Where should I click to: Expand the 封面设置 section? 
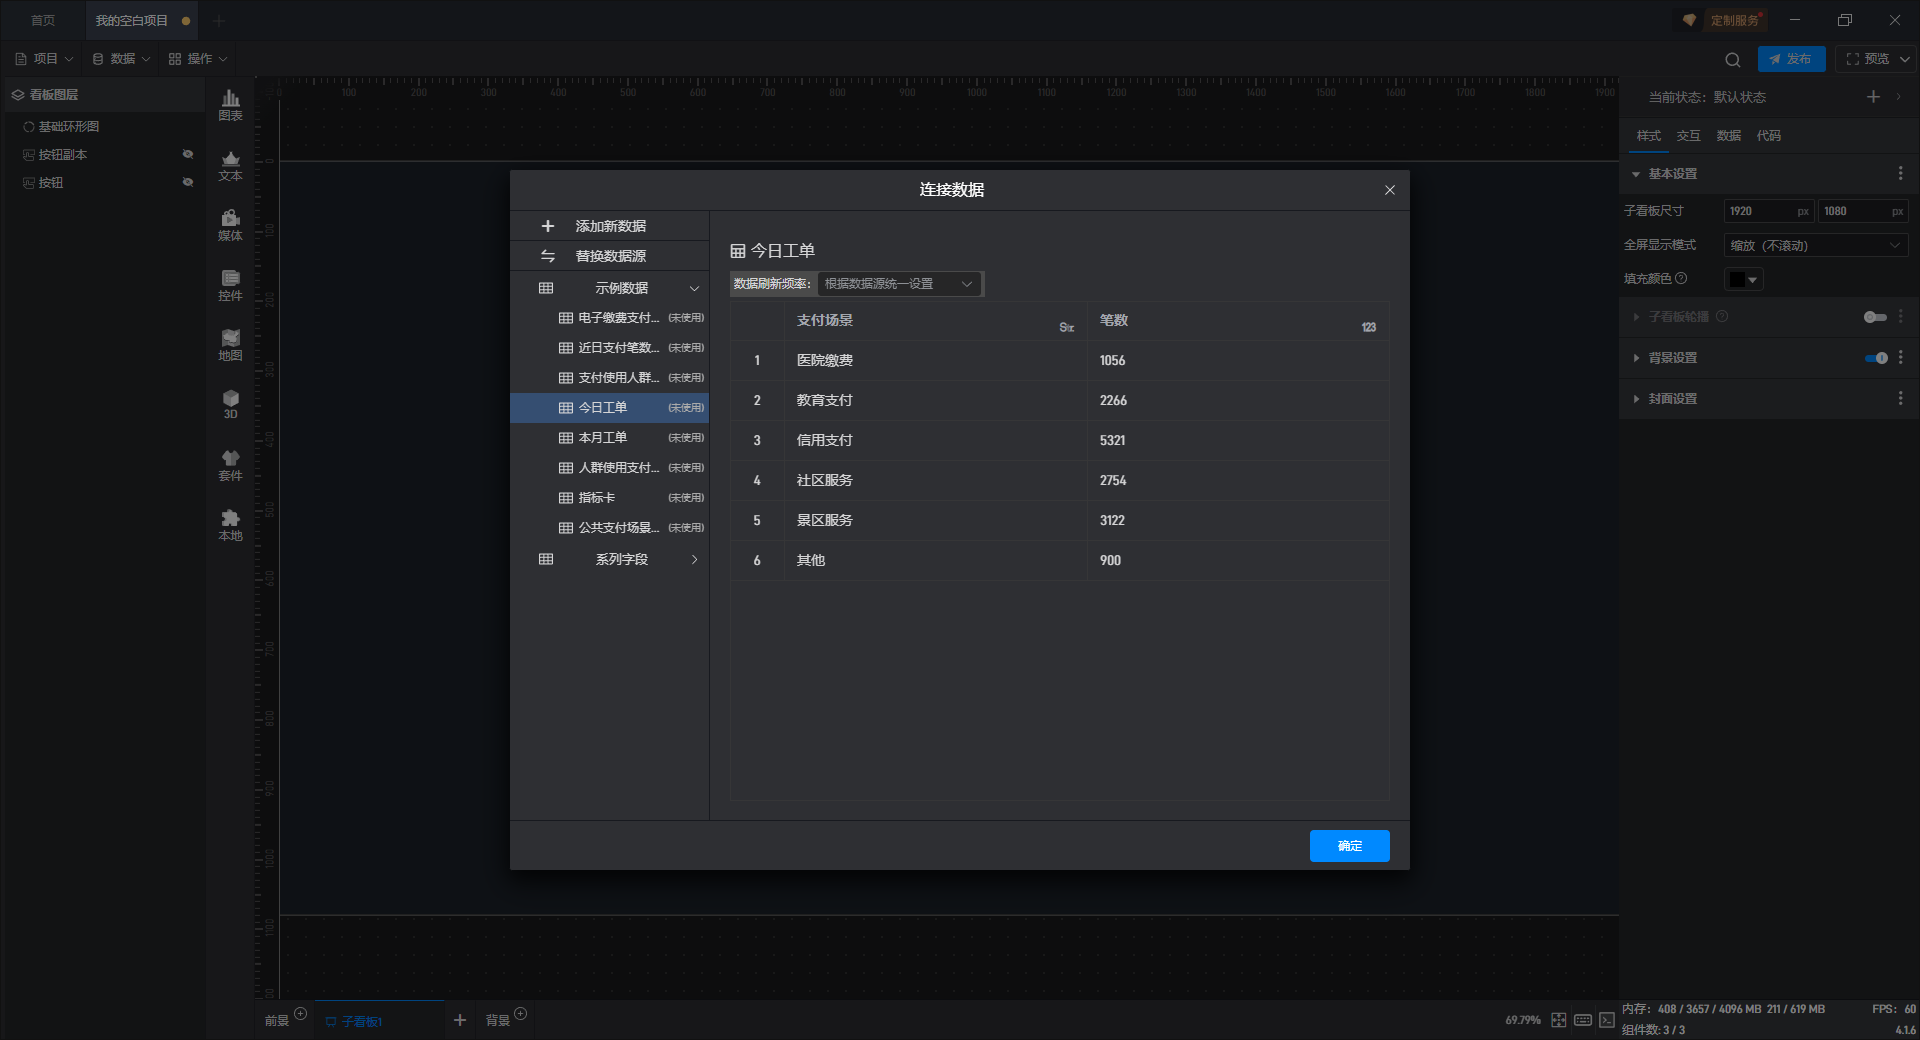(1636, 399)
